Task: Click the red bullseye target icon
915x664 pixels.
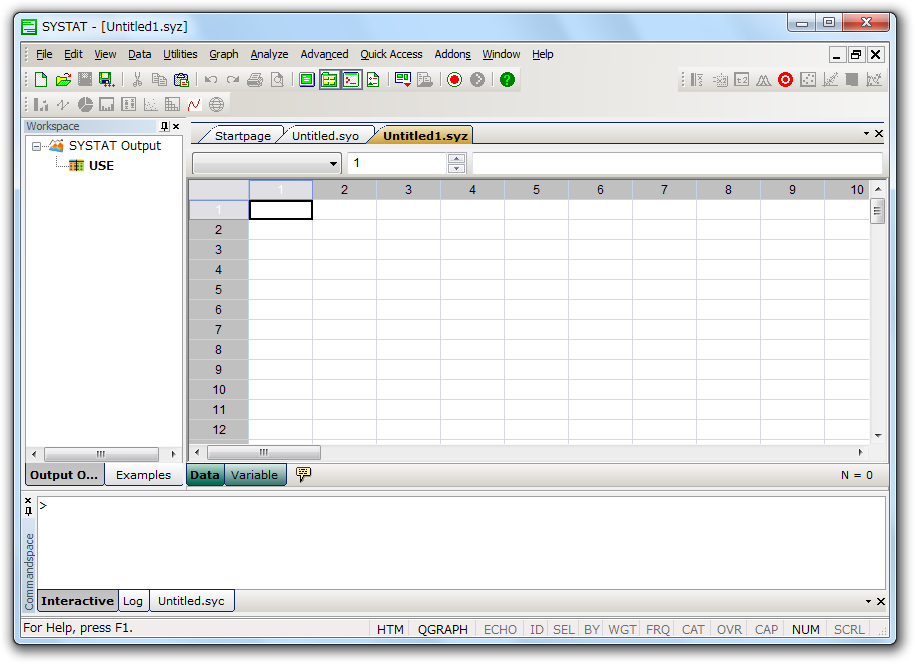Action: coord(785,79)
